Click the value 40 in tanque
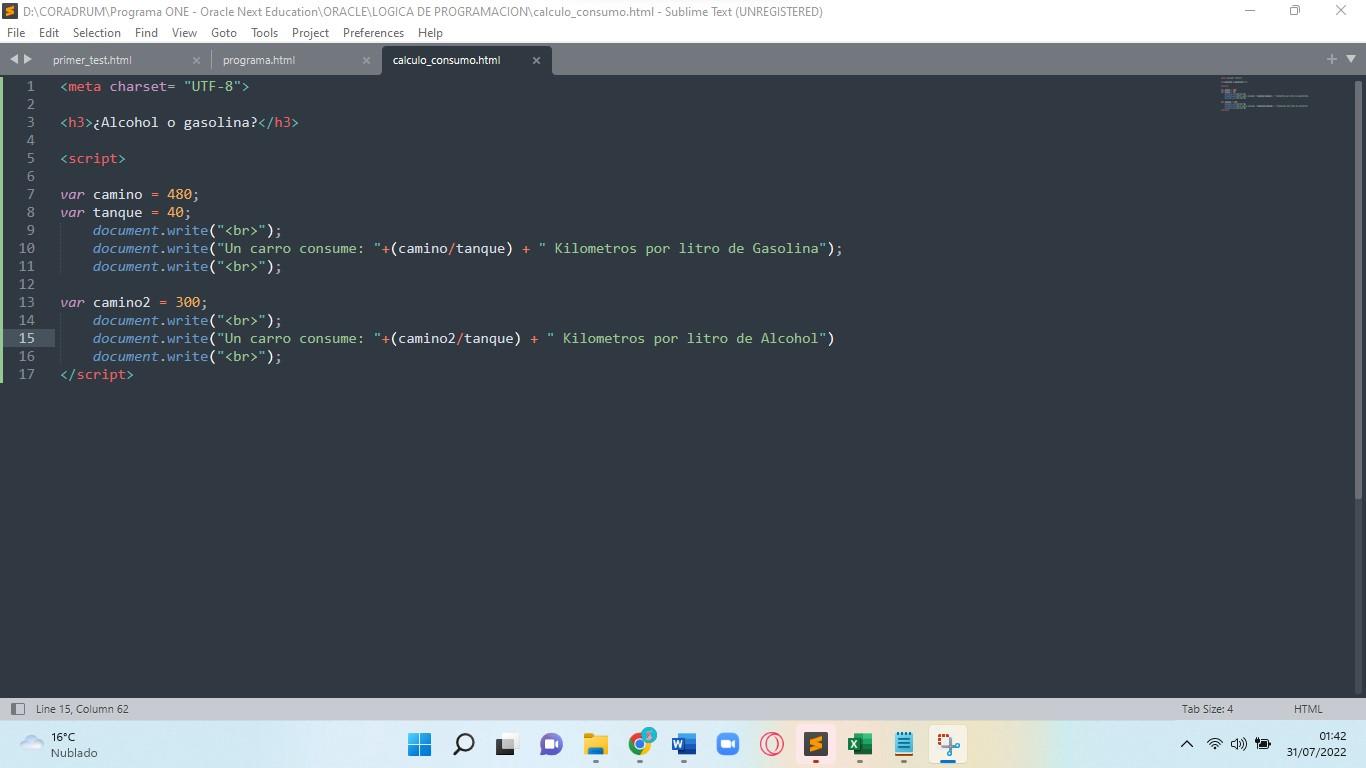This screenshot has width=1366, height=768. 175,212
